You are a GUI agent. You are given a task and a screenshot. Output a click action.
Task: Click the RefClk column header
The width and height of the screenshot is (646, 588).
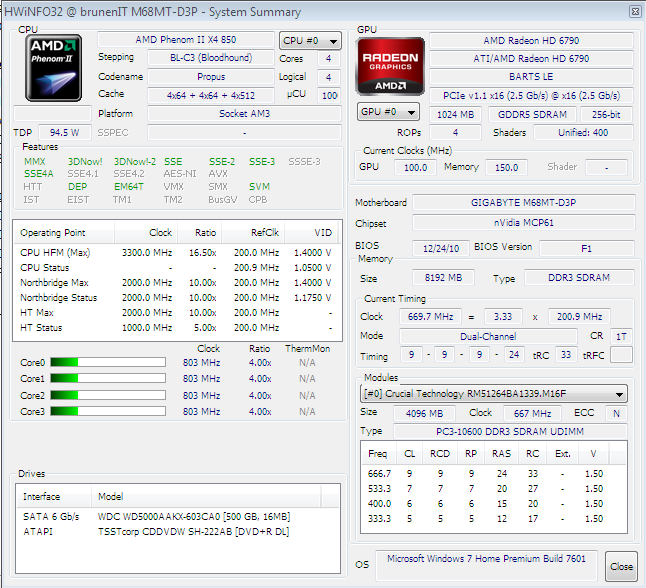click(253, 233)
